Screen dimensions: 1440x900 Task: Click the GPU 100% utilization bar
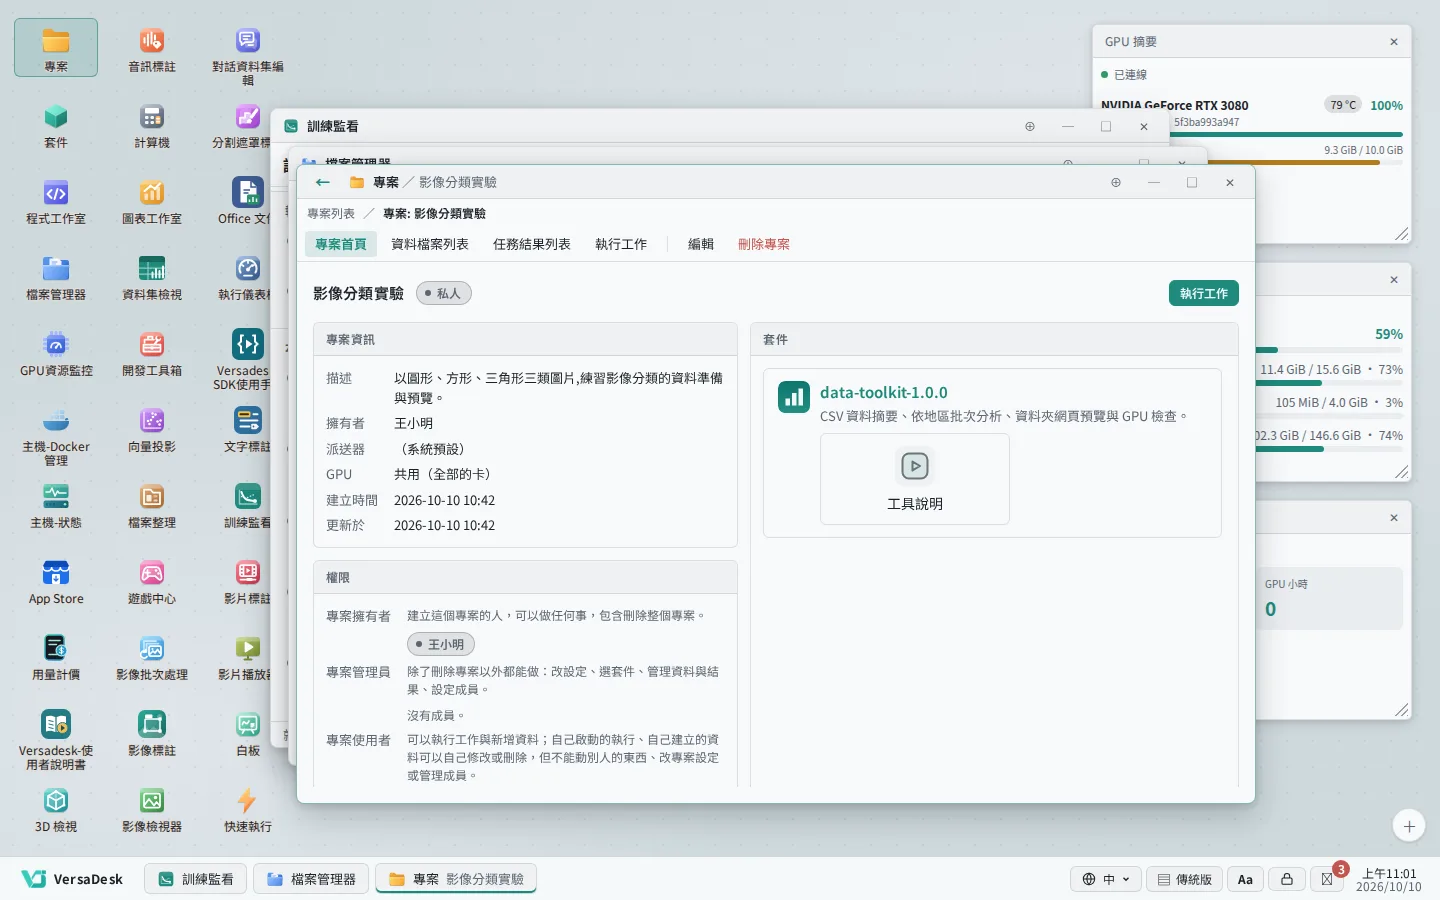tap(1286, 134)
